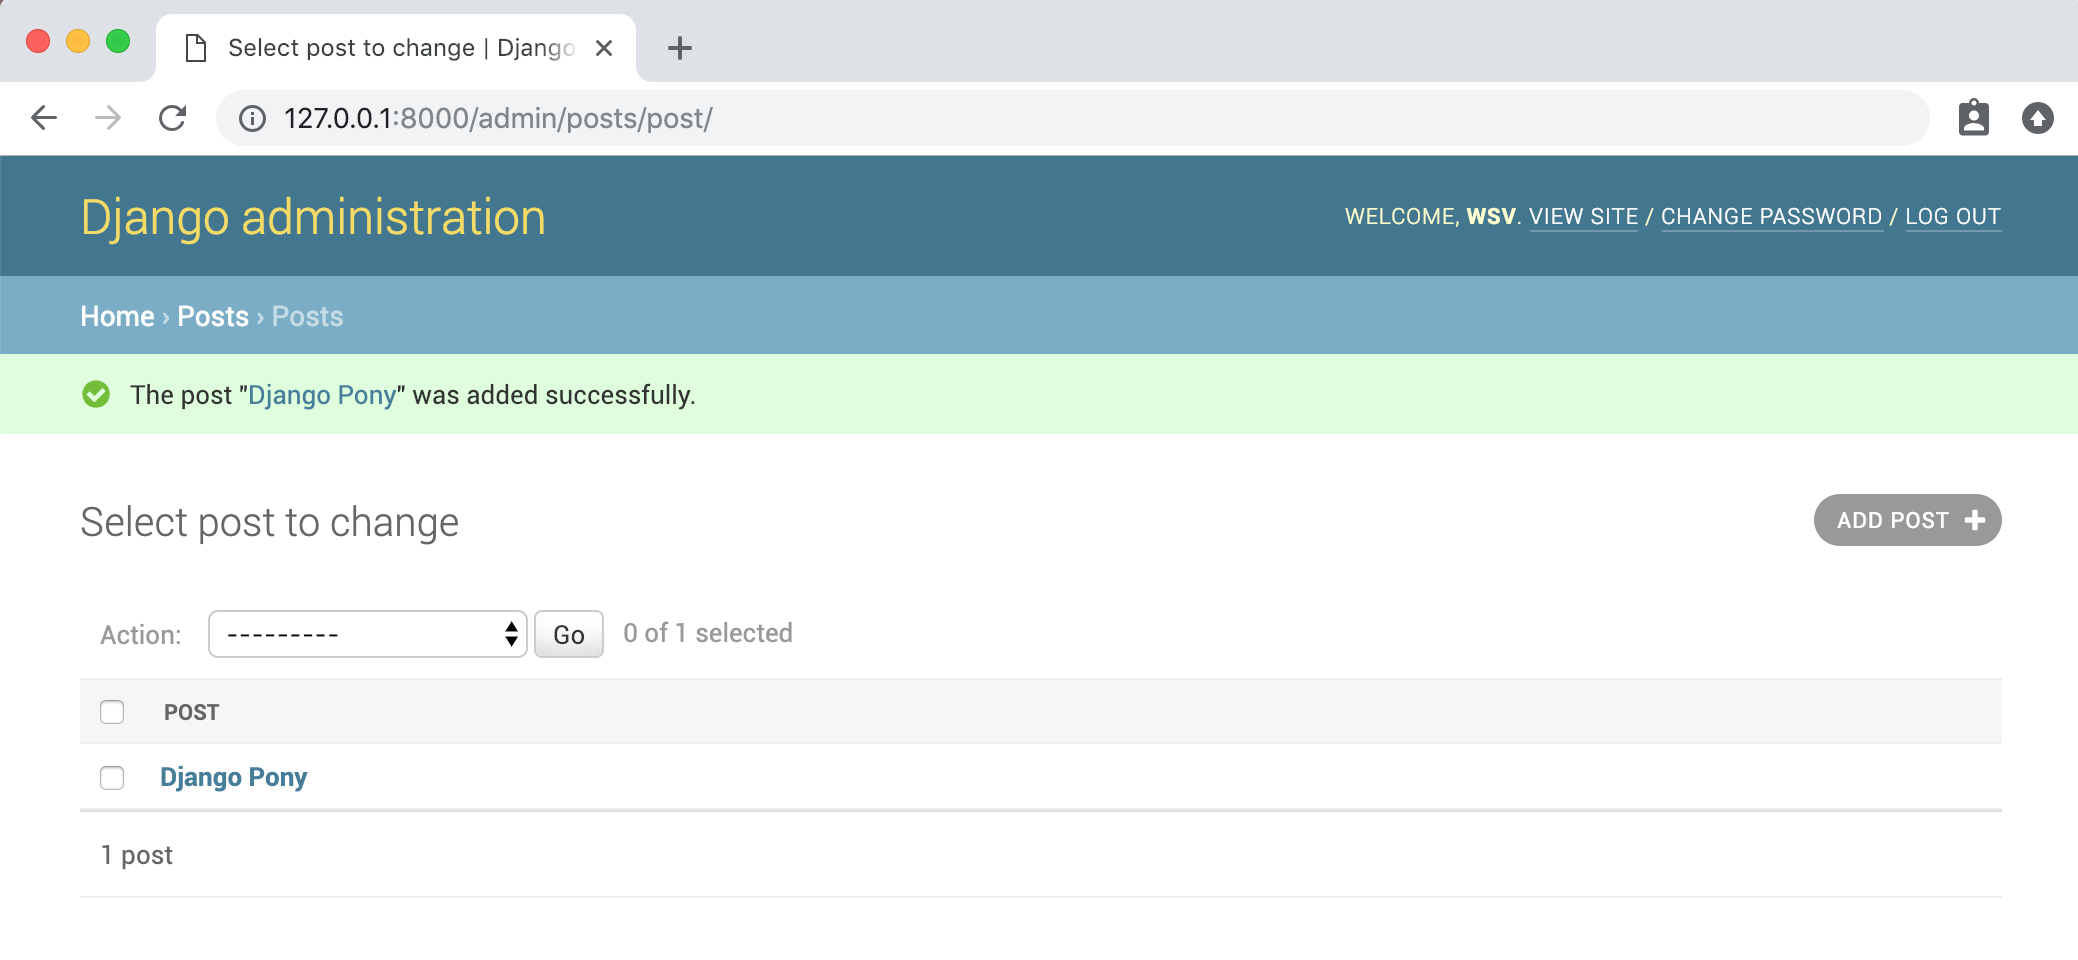Image resolution: width=2078 pixels, height=960 pixels.
Task: Open the Change Password link
Action: pos(1771,217)
